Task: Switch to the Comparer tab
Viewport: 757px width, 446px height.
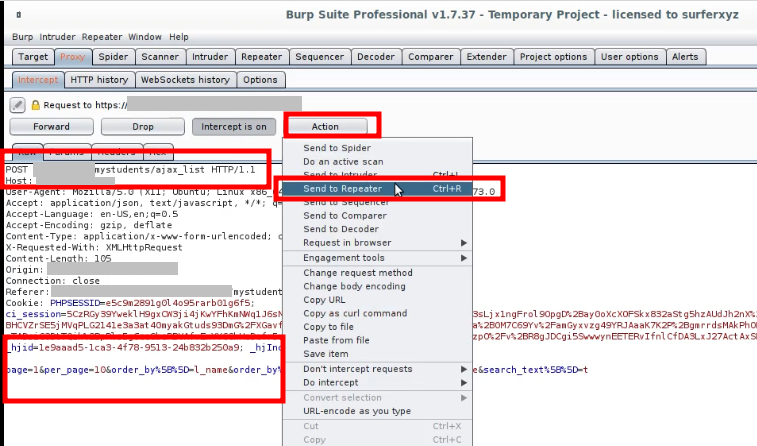Action: click(431, 56)
